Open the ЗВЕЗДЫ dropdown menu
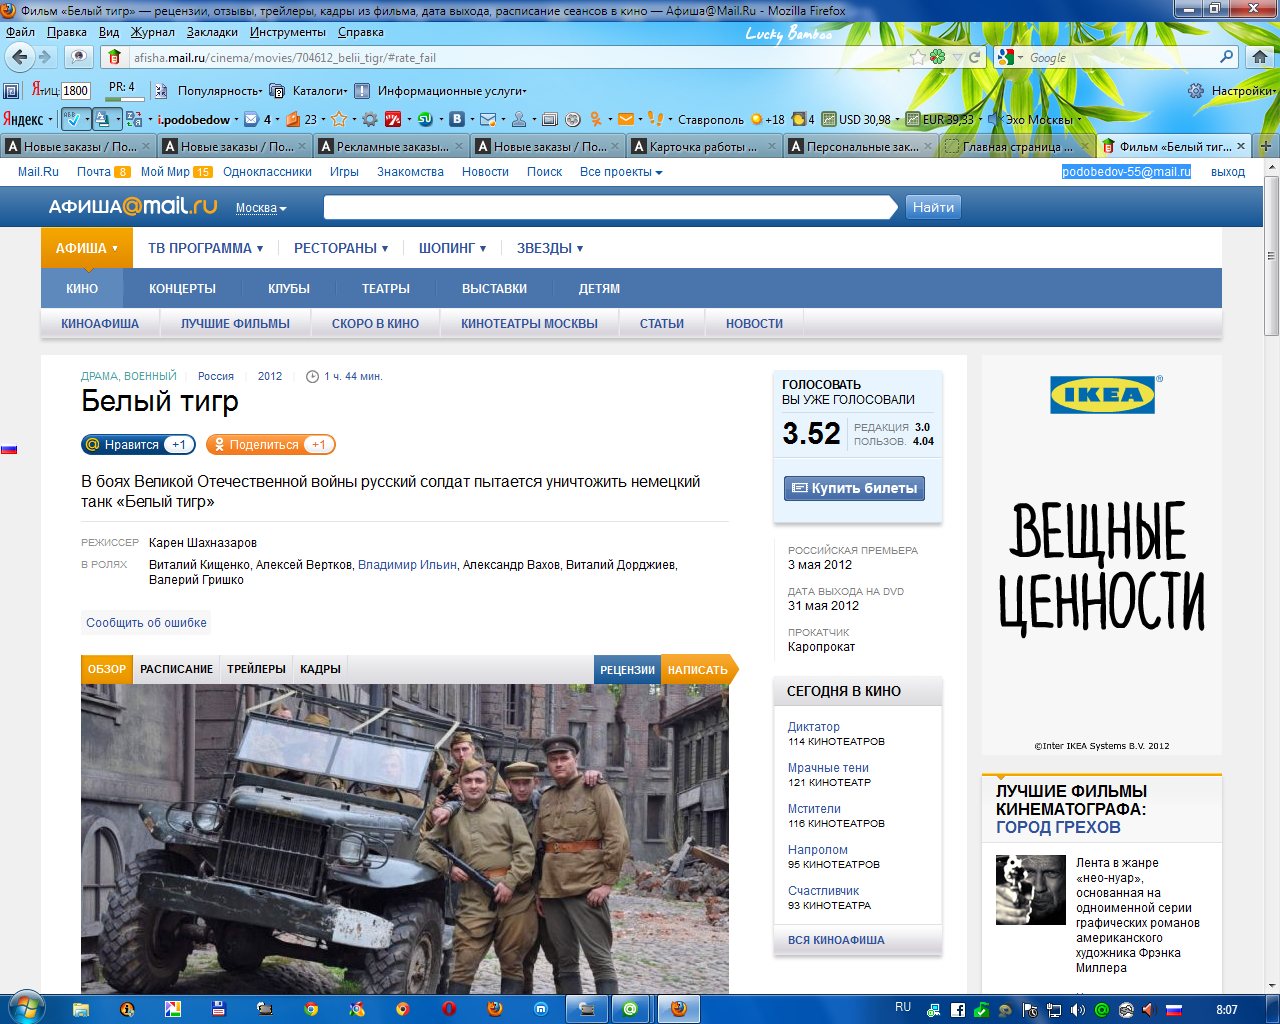The width and height of the screenshot is (1280, 1024). coord(550,248)
